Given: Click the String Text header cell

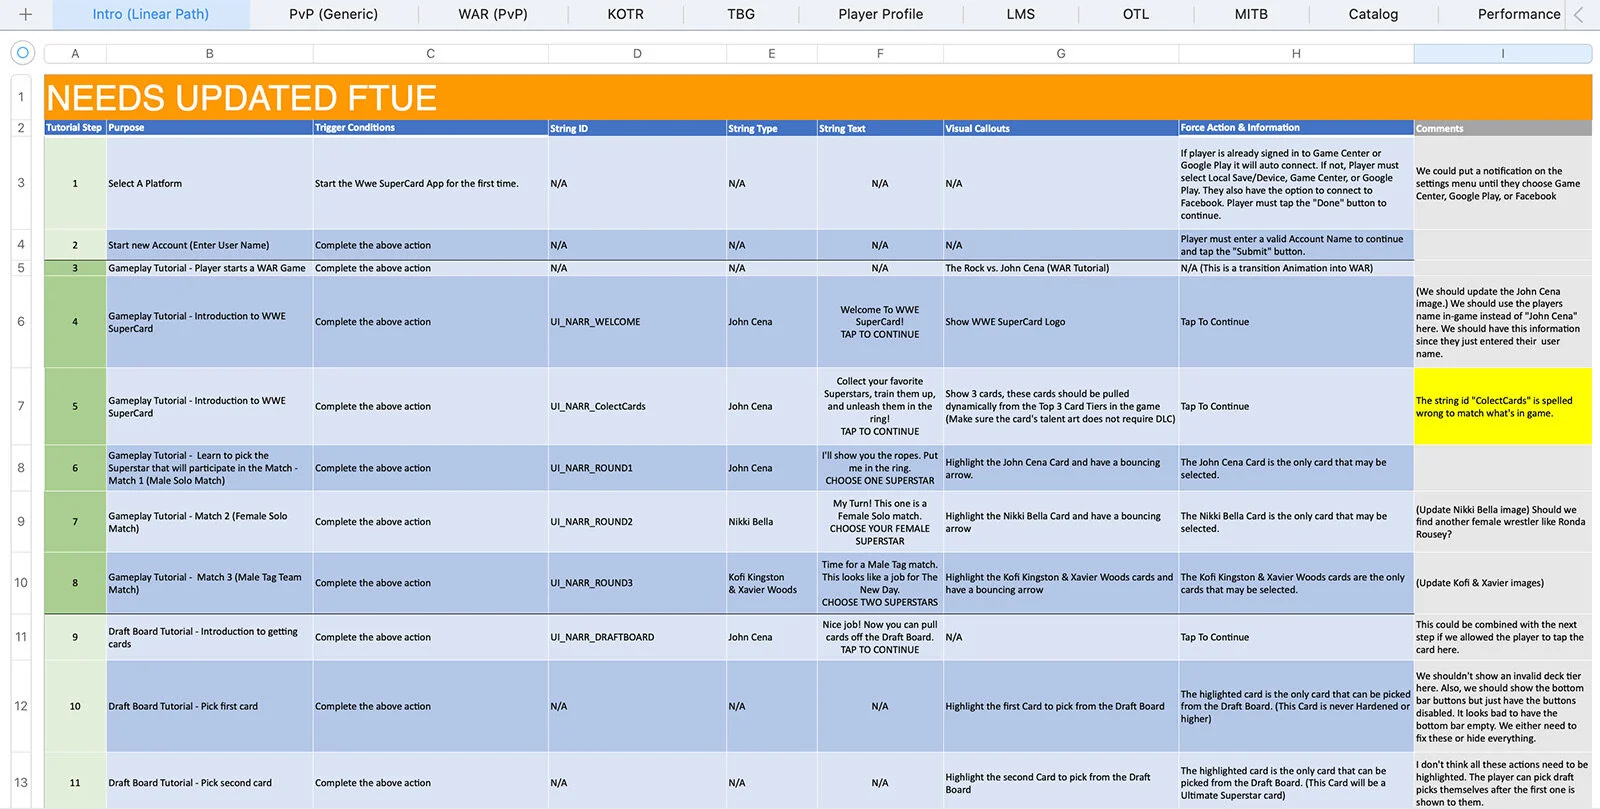Looking at the screenshot, I should point(880,128).
